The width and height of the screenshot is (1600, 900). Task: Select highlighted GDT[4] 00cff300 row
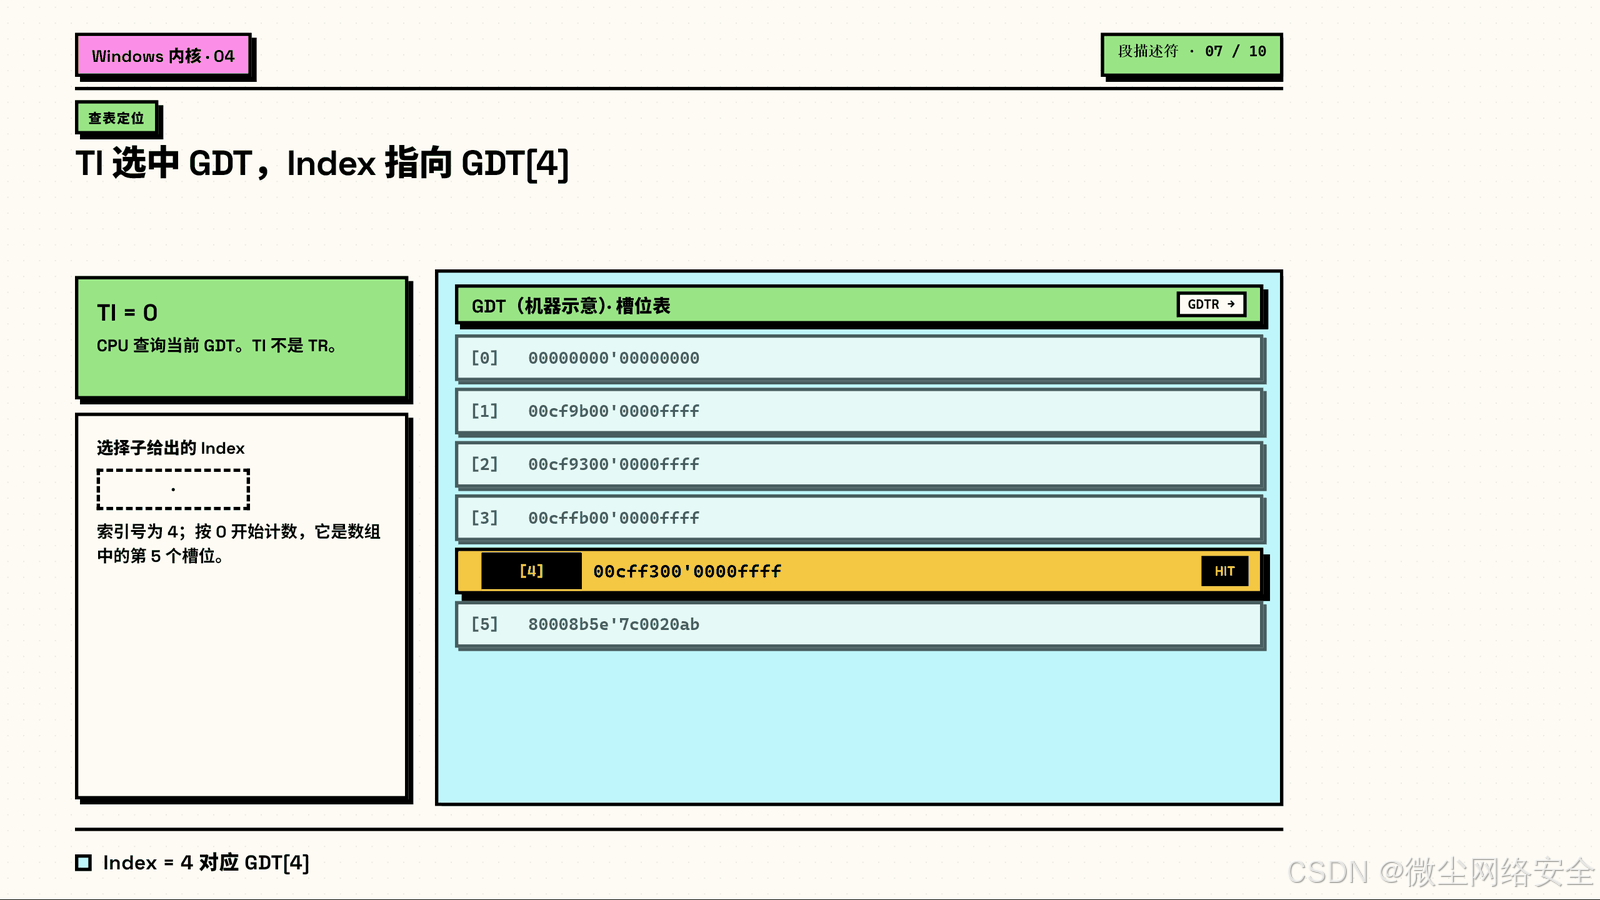[859, 571]
